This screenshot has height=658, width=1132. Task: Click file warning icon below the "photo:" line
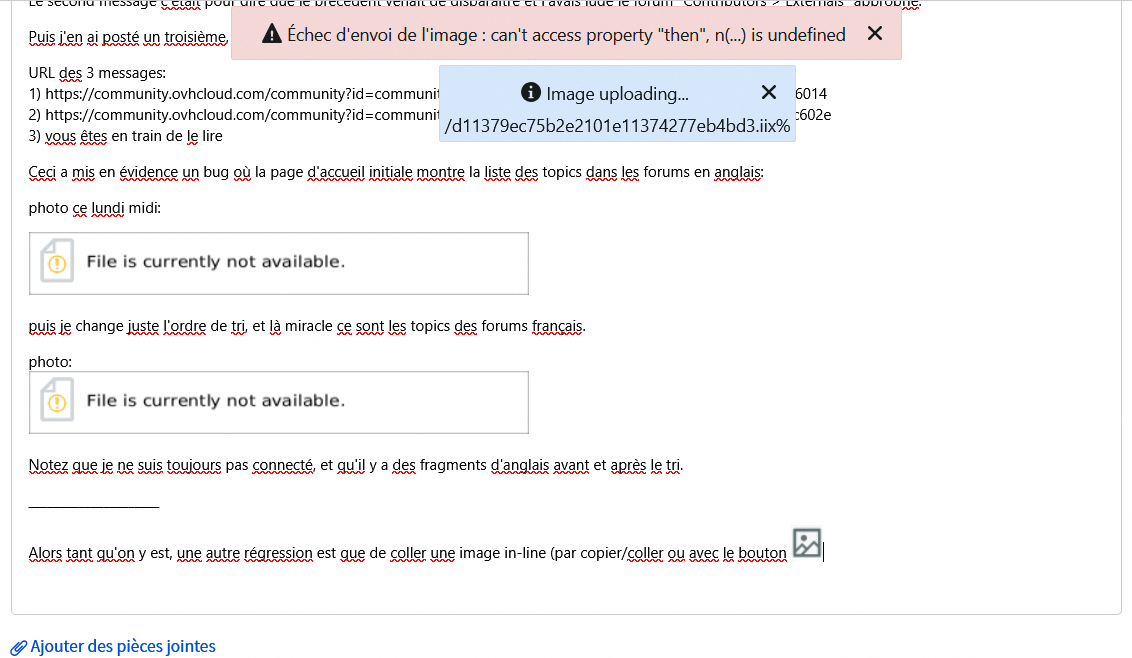click(56, 401)
